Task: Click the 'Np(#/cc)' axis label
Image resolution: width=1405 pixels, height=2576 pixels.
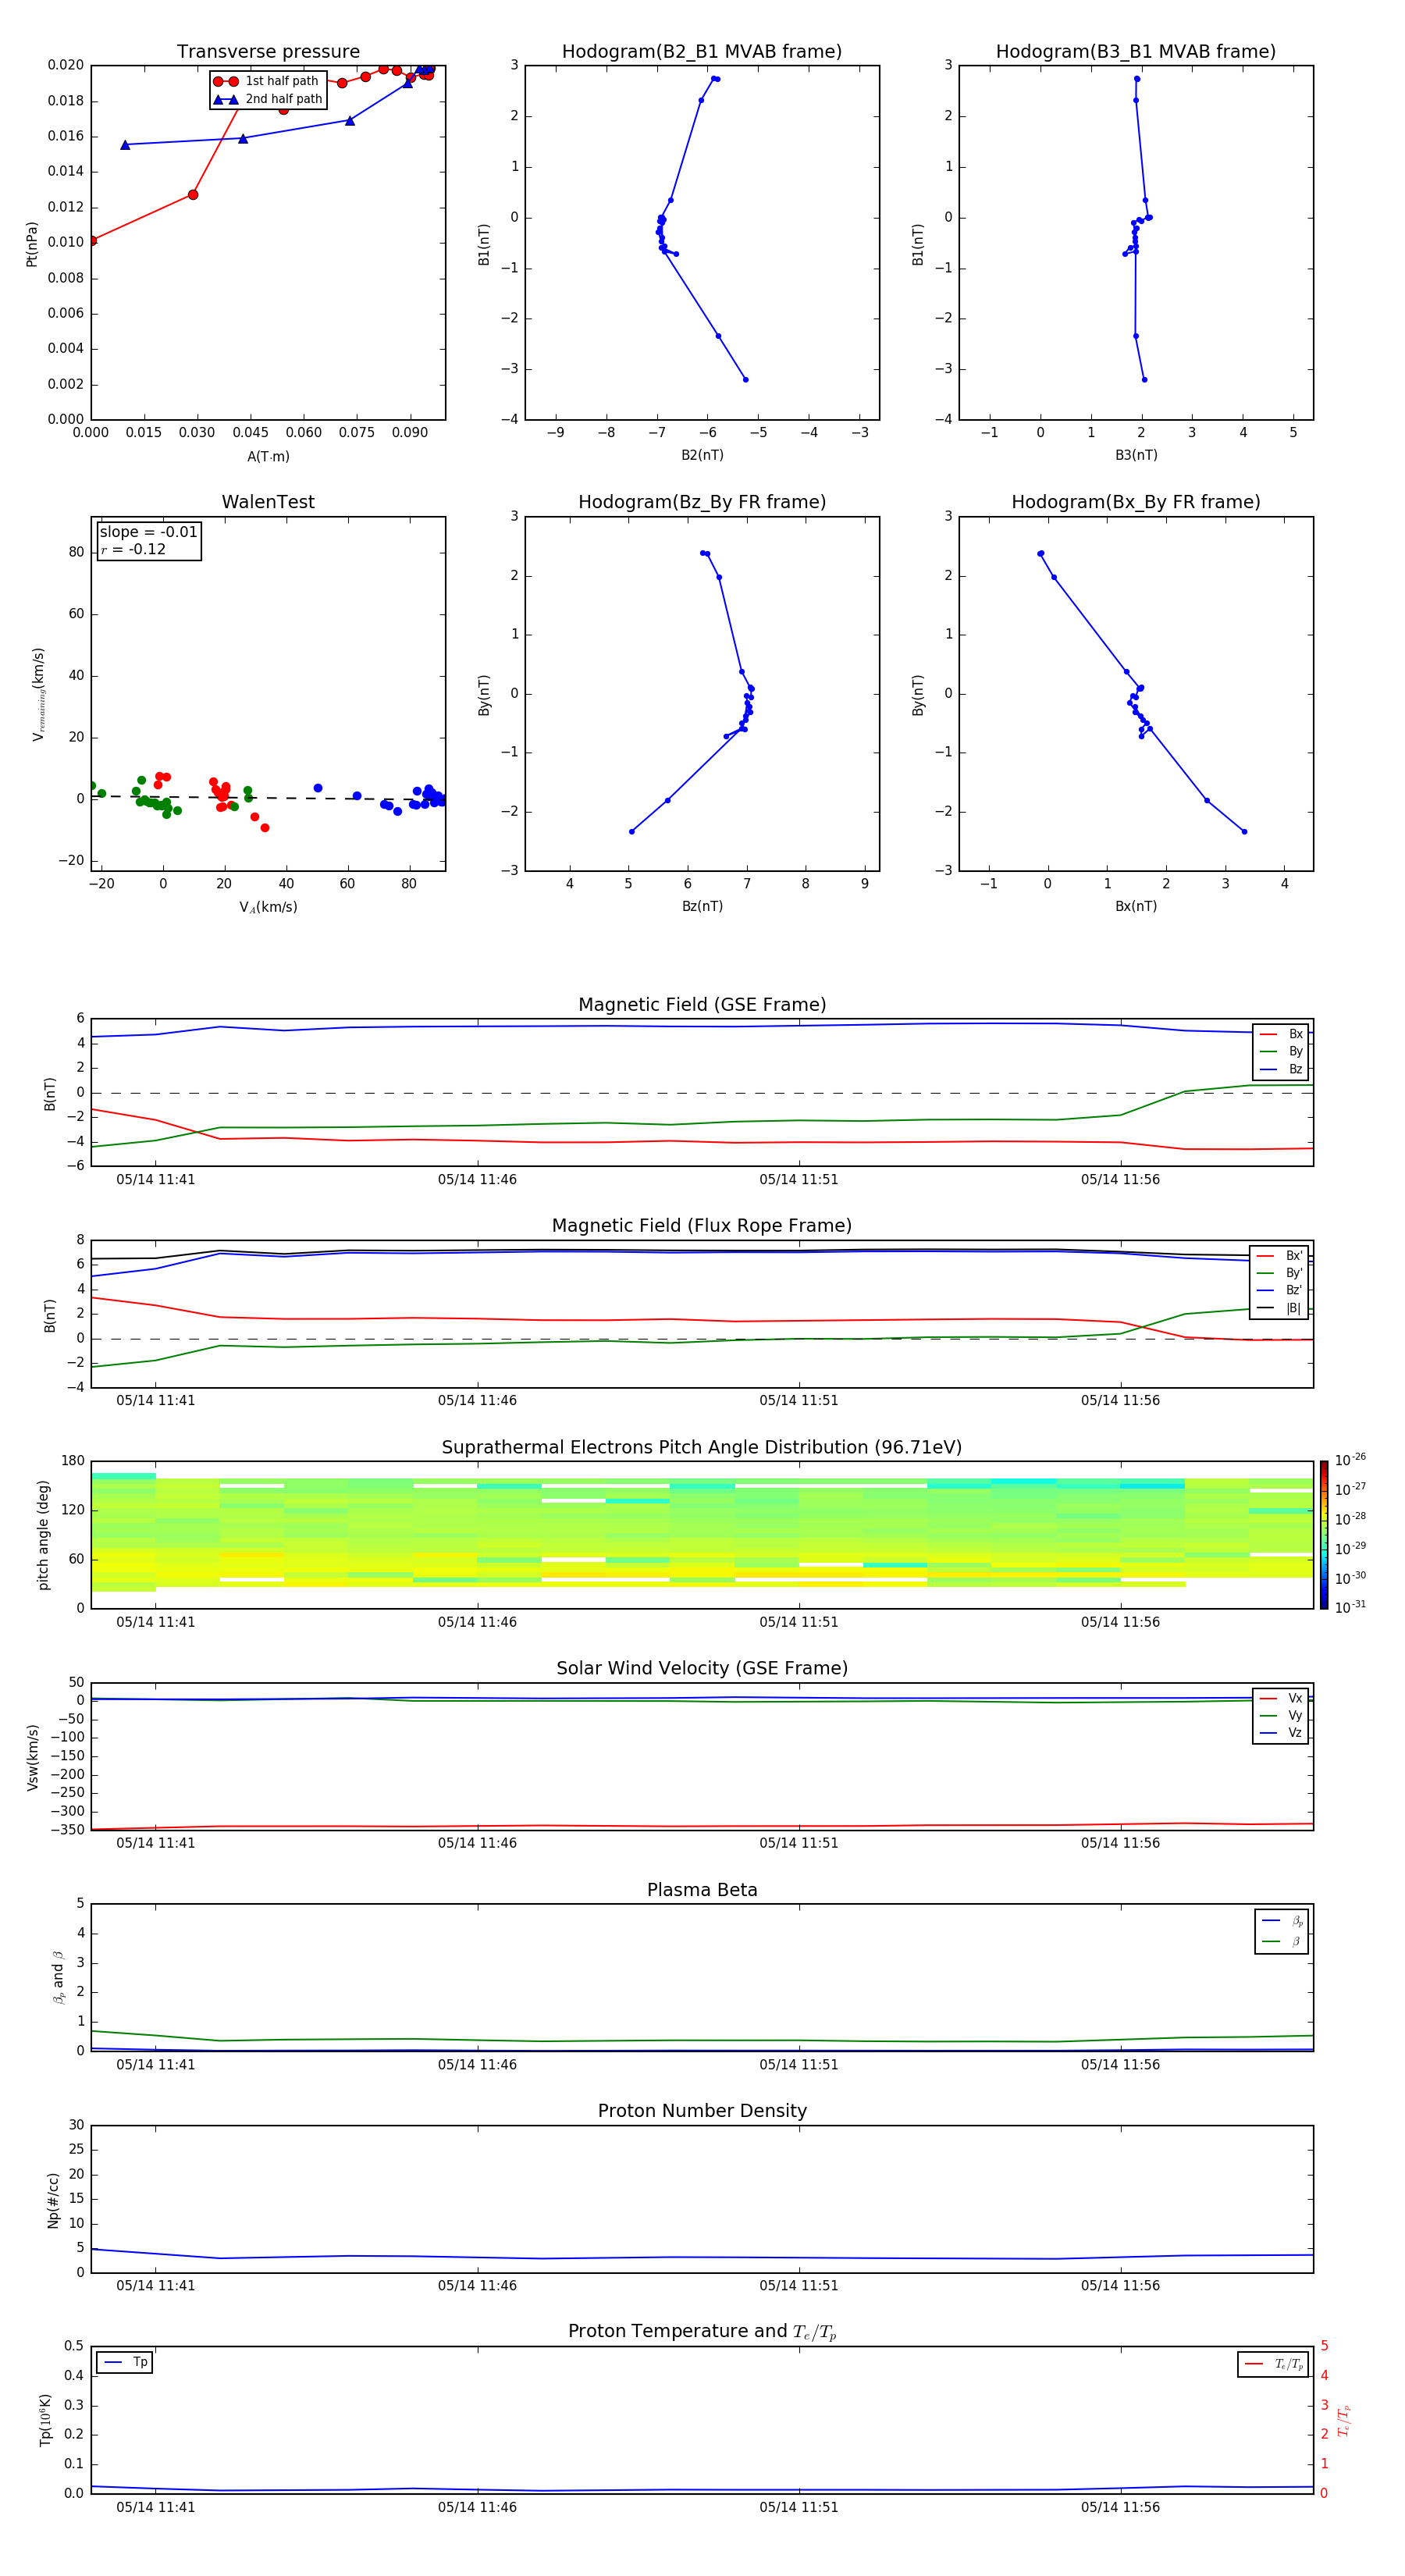Action: 53,2200
